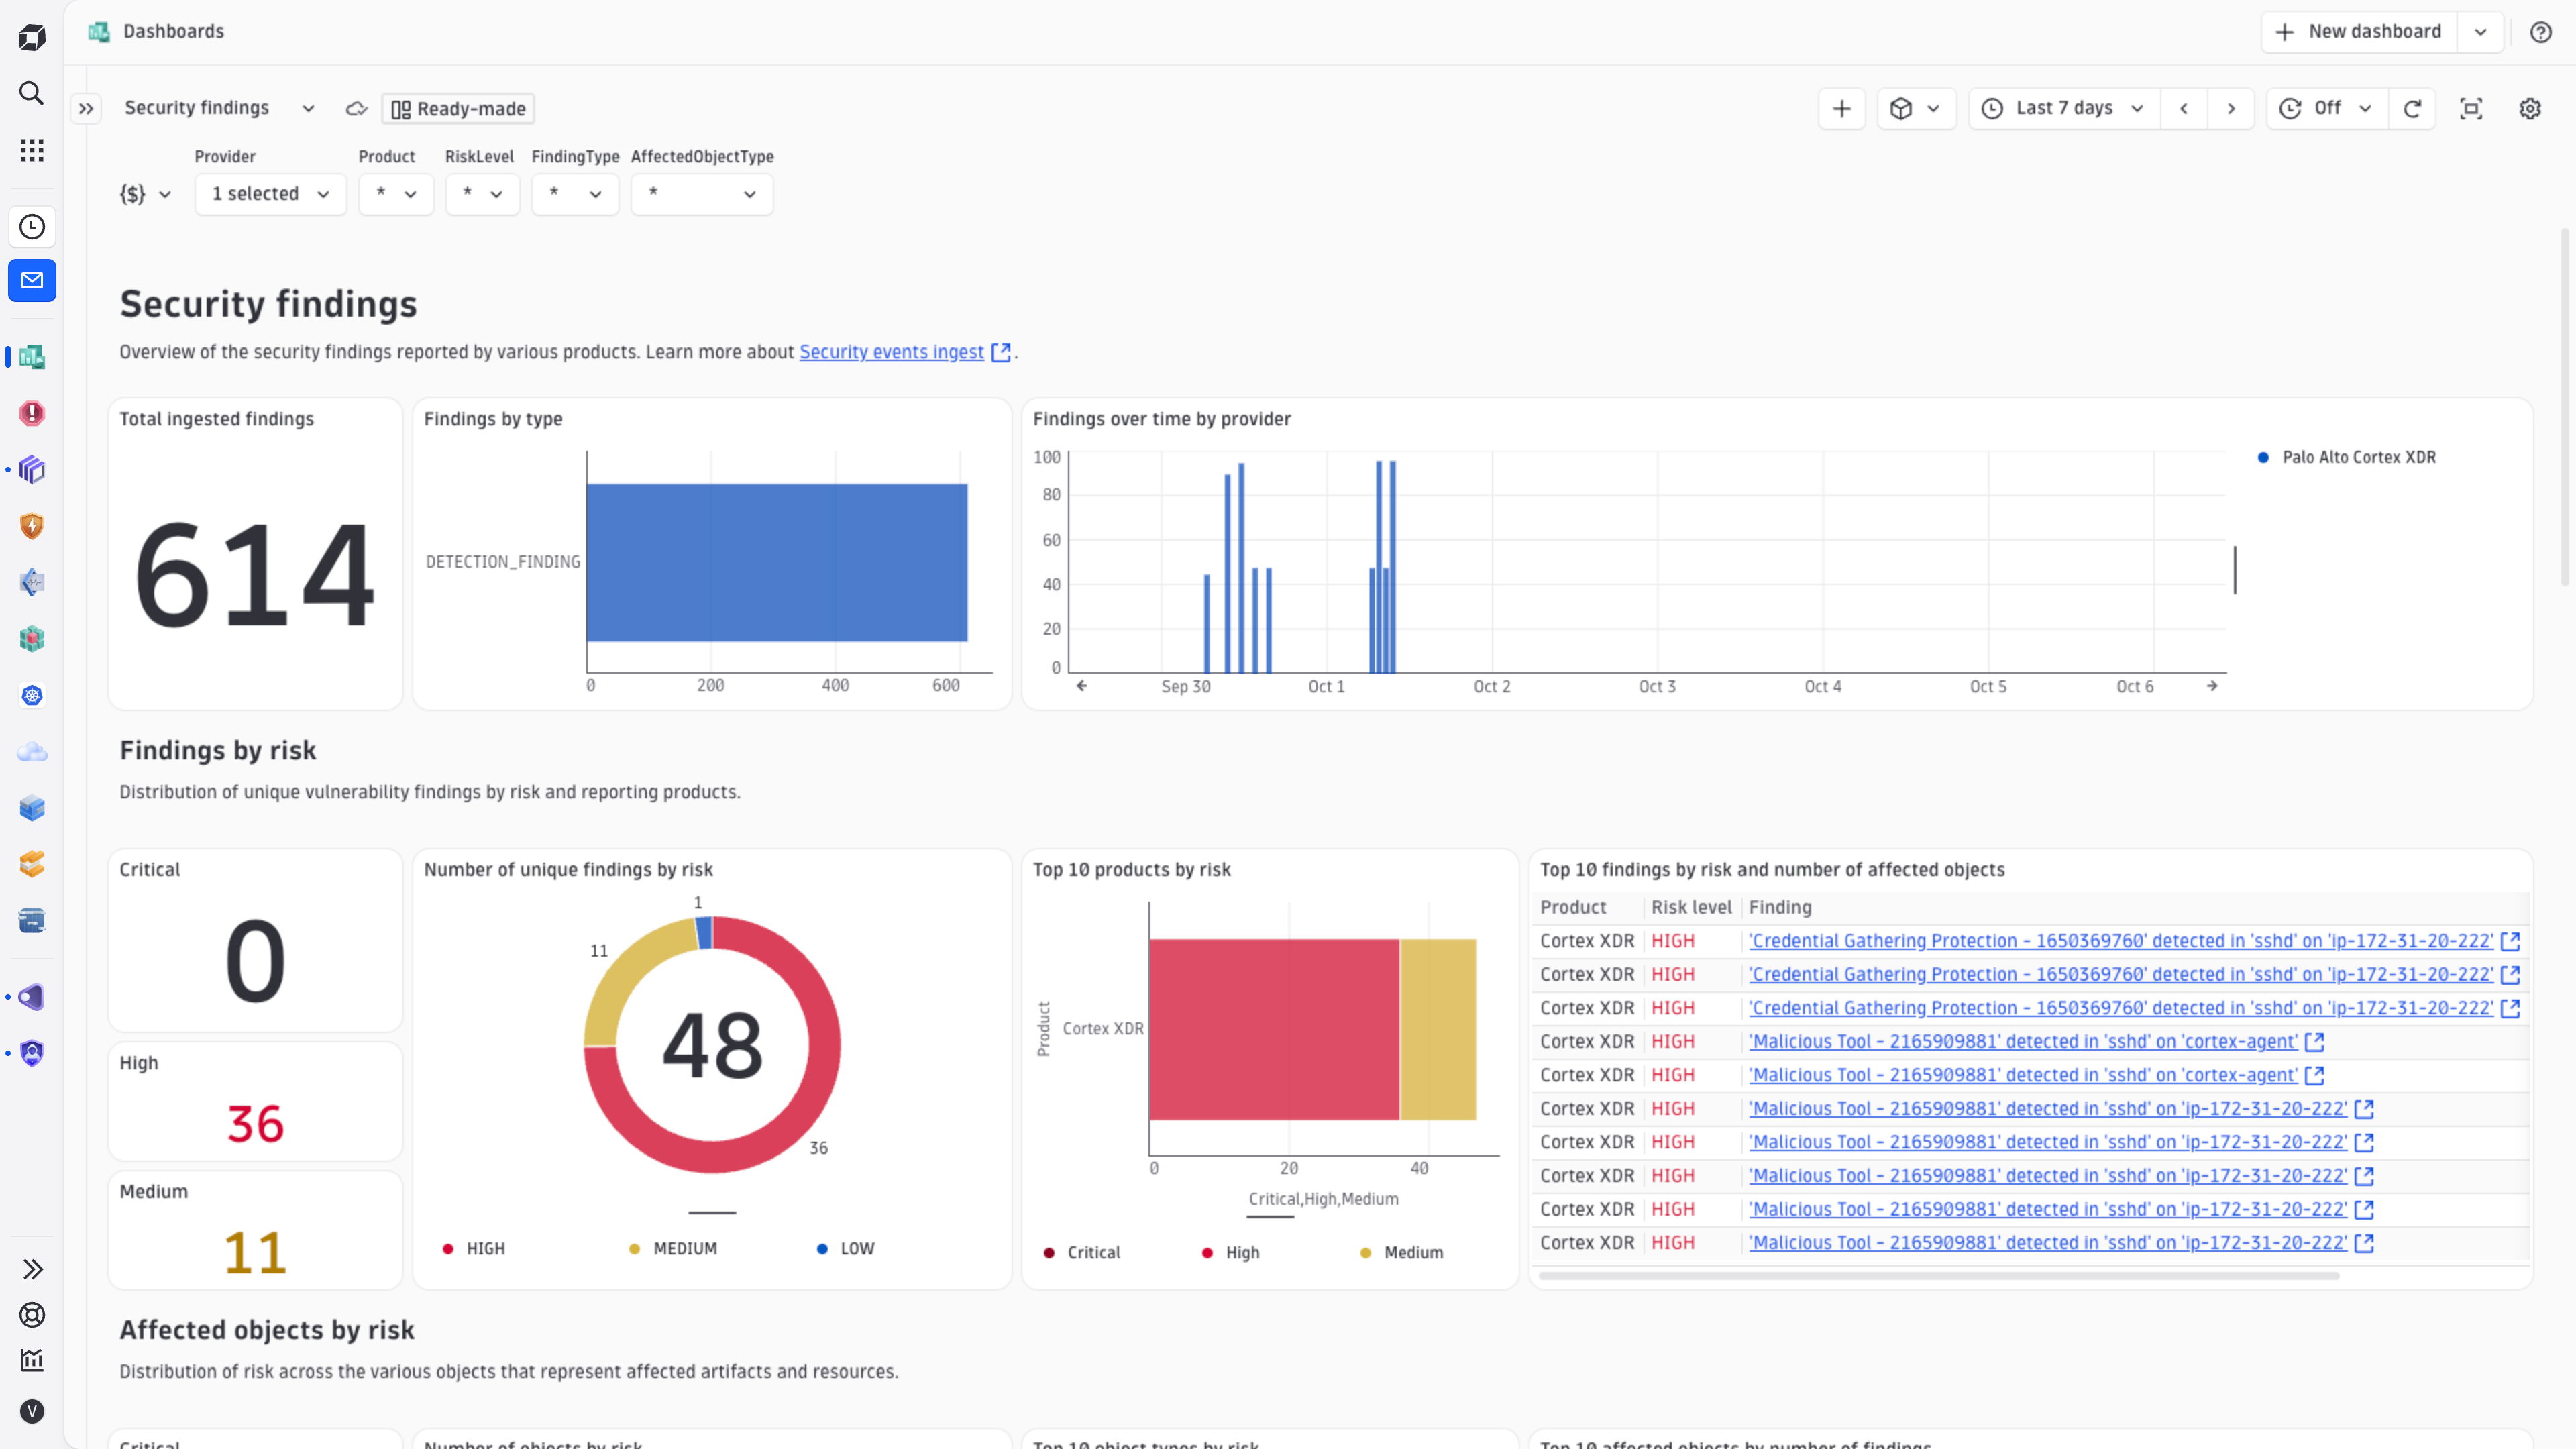Open the RiskLevel filter dropdown

[482, 194]
